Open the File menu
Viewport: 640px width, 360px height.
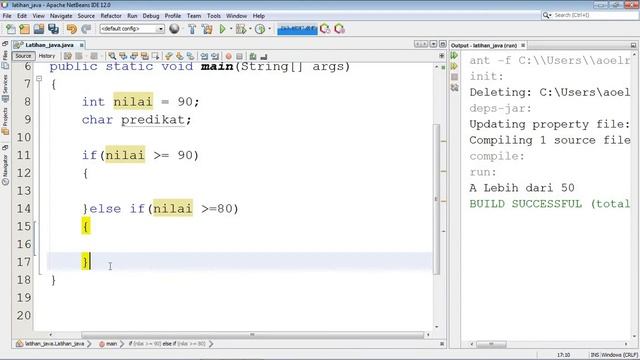[7, 16]
